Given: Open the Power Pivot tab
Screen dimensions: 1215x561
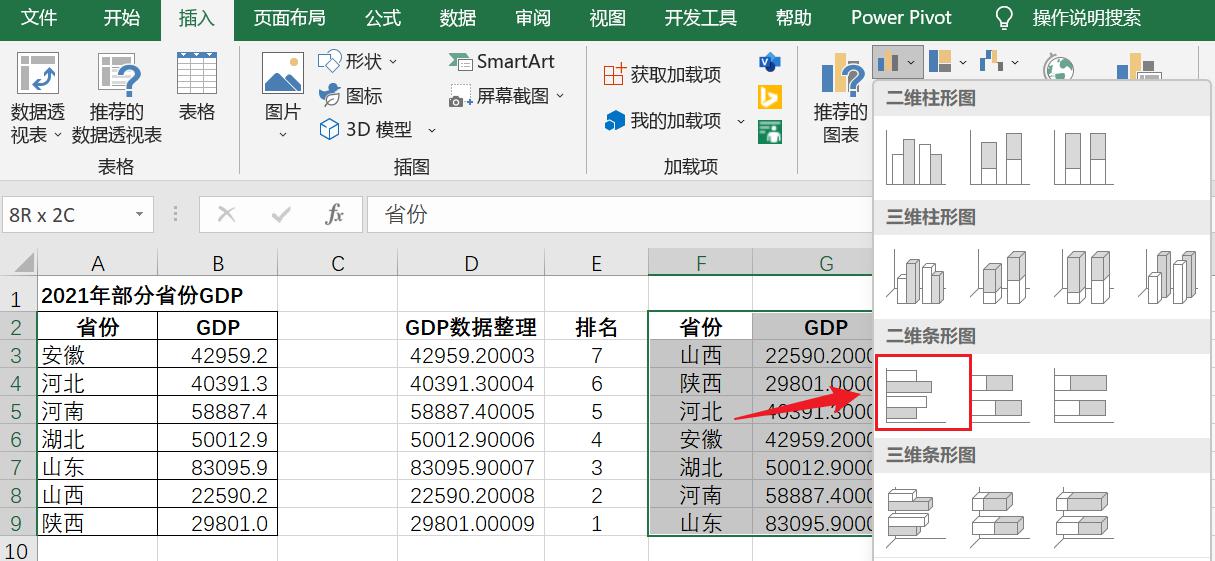Looking at the screenshot, I should [902, 18].
